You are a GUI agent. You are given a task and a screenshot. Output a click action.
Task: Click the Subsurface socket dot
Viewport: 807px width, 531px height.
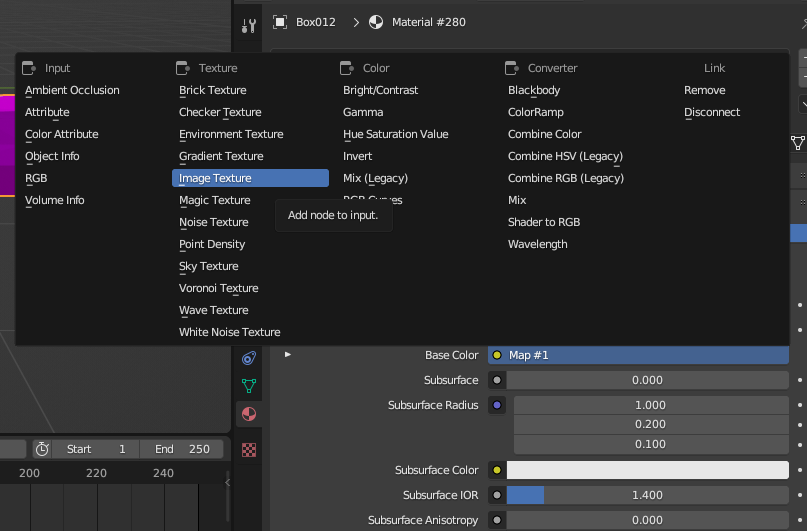(x=497, y=380)
